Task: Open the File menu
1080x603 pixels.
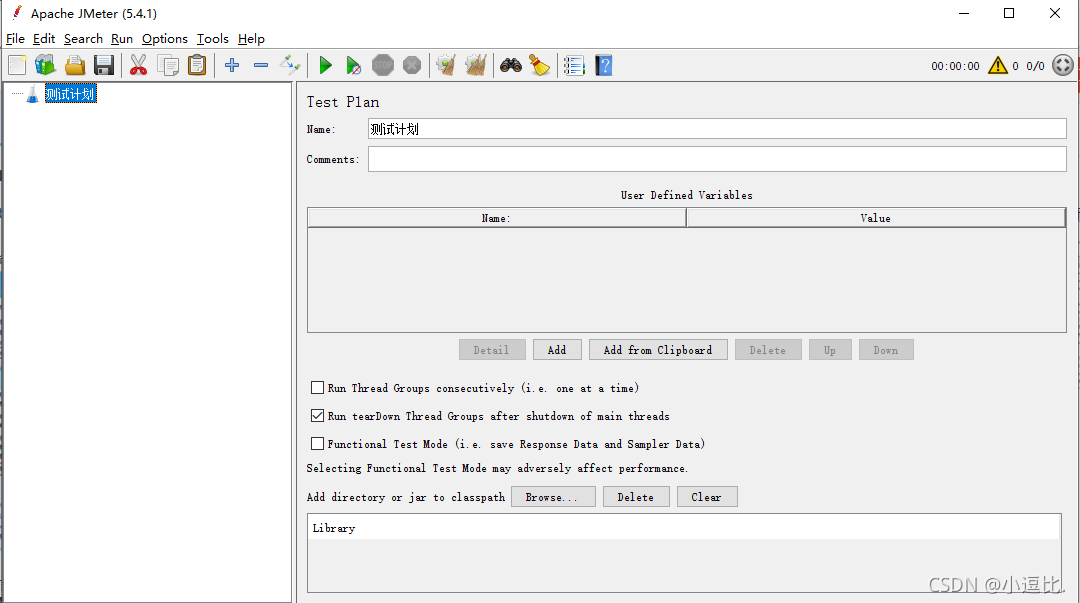Action: point(15,39)
